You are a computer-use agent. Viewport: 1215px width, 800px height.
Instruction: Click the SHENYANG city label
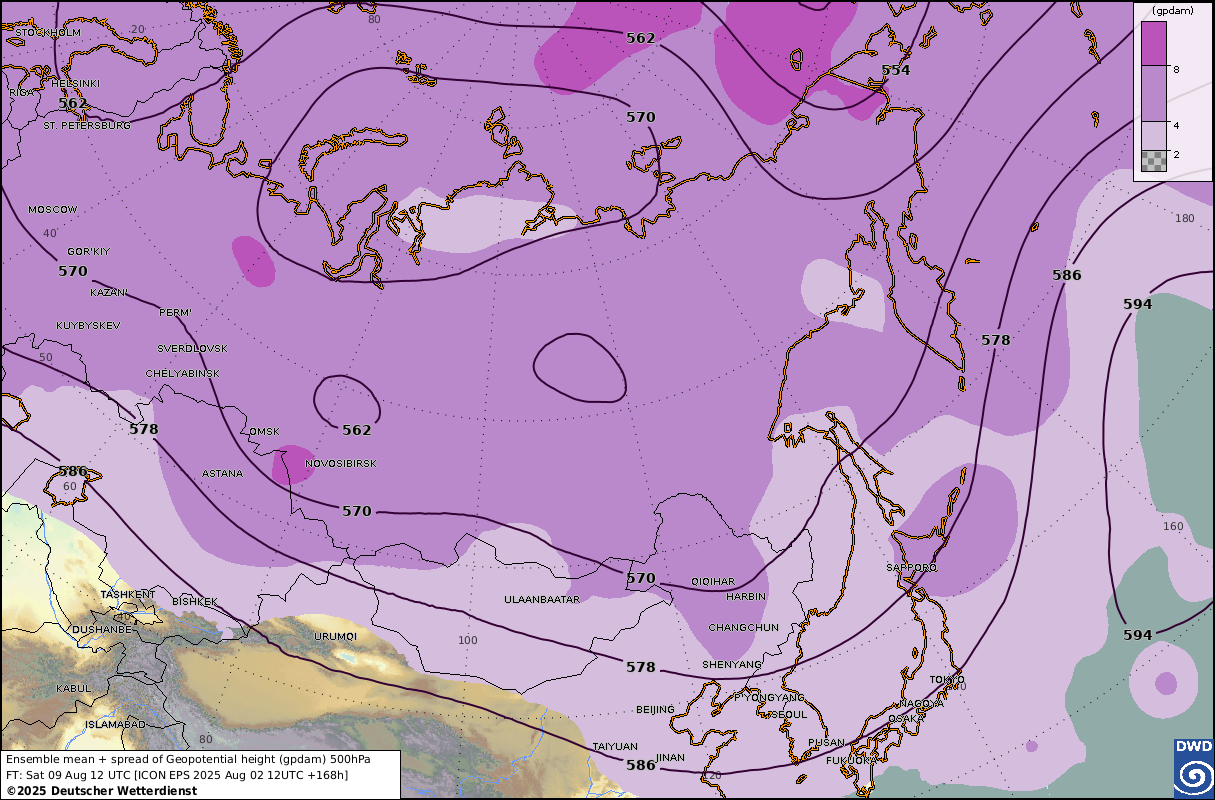(731, 665)
